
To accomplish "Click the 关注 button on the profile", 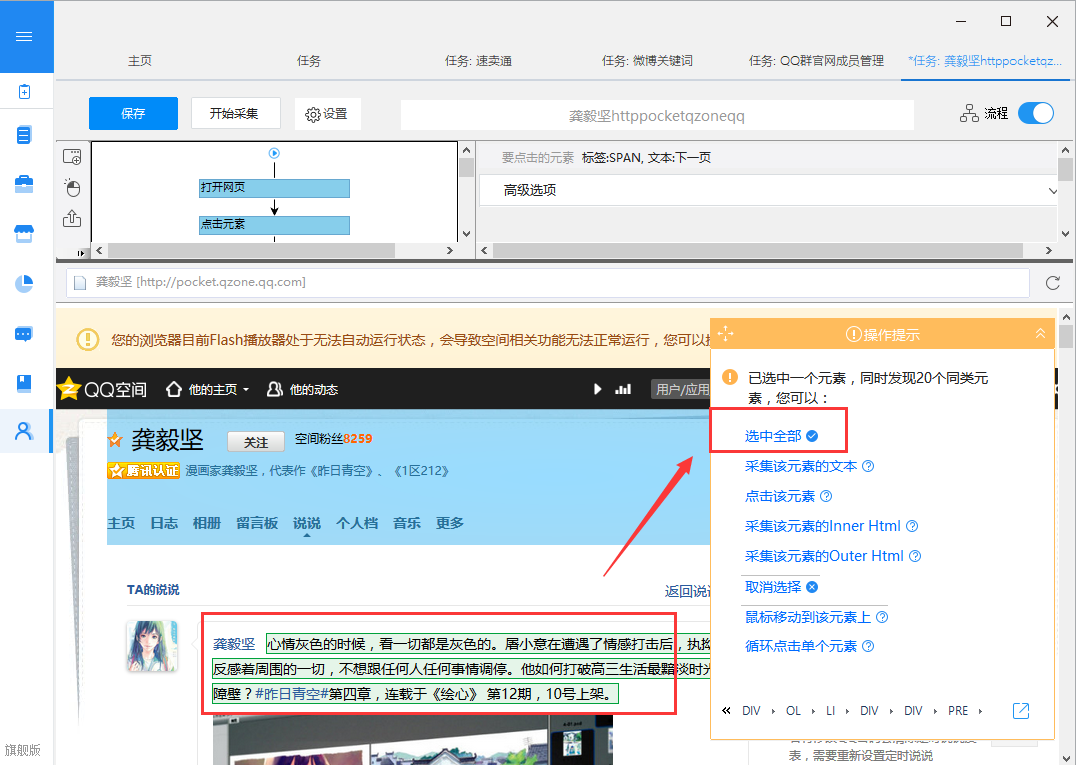I will [256, 443].
